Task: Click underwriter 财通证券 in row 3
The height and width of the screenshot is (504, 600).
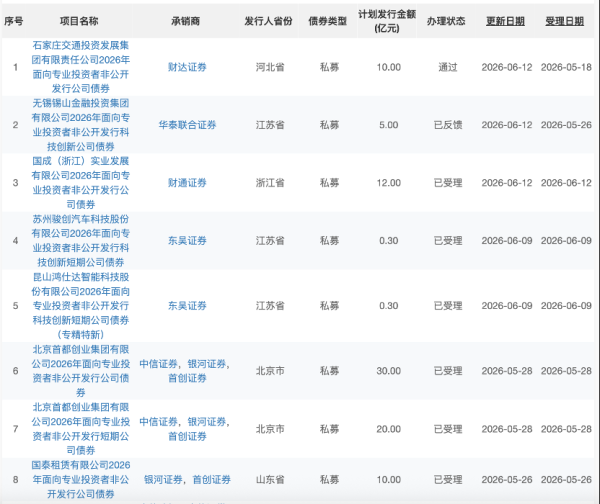Action: 187,183
